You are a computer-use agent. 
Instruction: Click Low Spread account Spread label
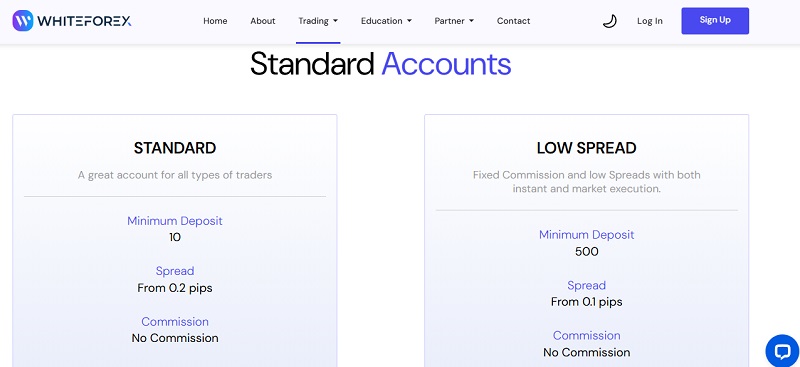[x=586, y=285]
